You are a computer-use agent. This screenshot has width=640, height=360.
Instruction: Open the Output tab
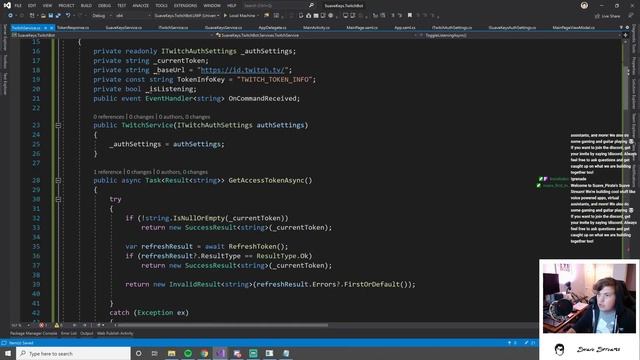coord(87,333)
